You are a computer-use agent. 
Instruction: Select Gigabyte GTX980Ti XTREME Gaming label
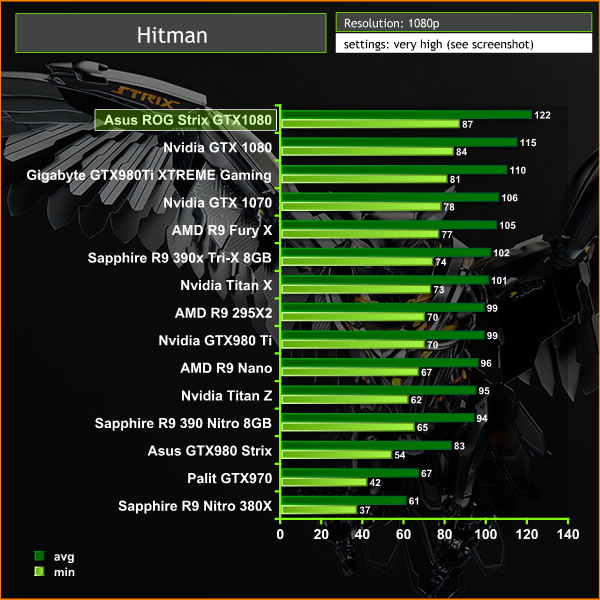tap(149, 175)
